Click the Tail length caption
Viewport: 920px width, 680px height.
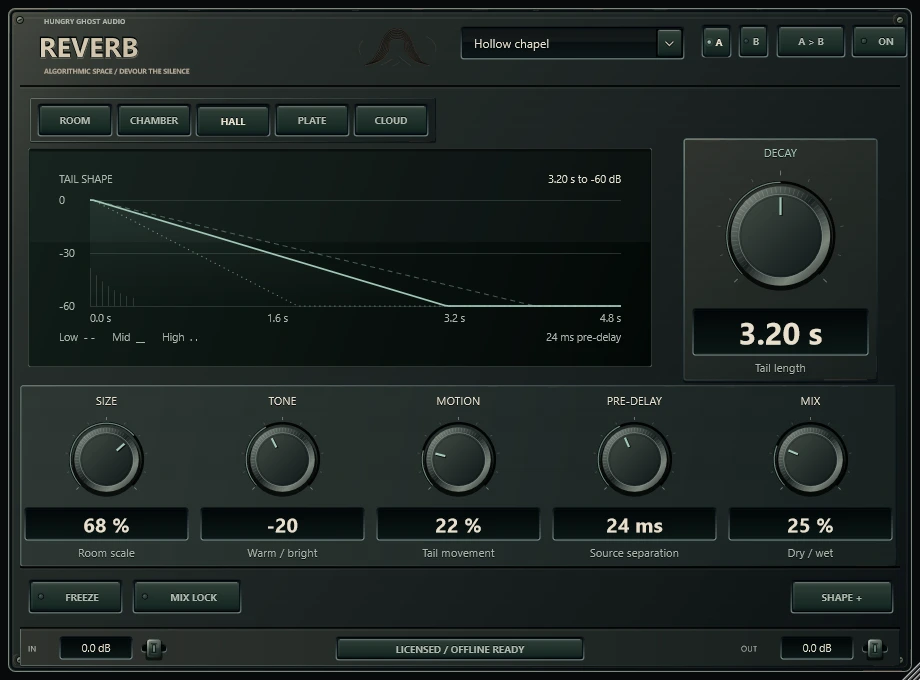780,368
